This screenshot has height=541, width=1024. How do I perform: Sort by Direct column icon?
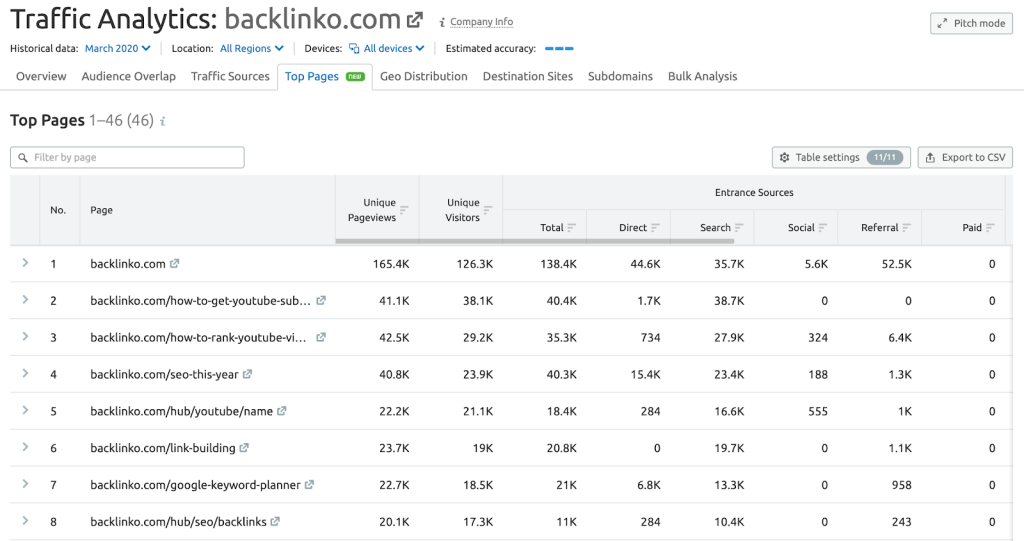(655, 227)
